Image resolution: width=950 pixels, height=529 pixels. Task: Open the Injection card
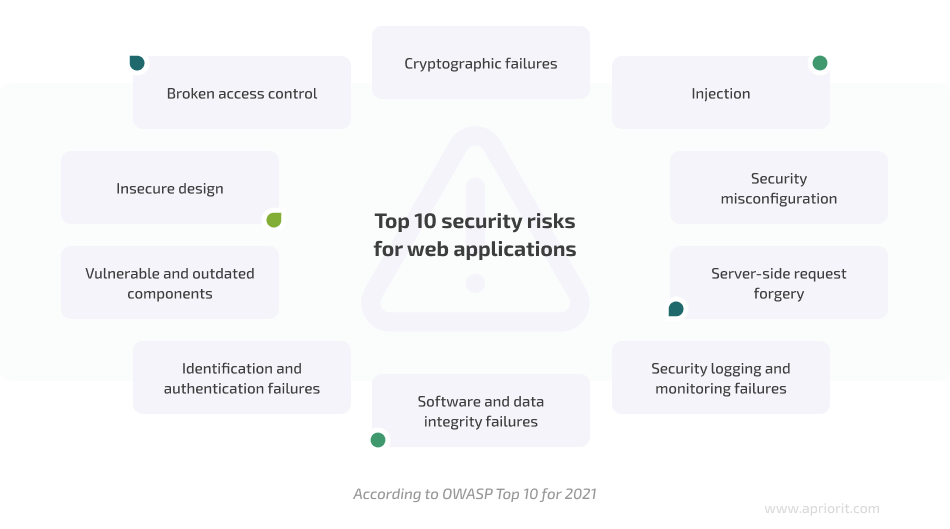(x=721, y=92)
